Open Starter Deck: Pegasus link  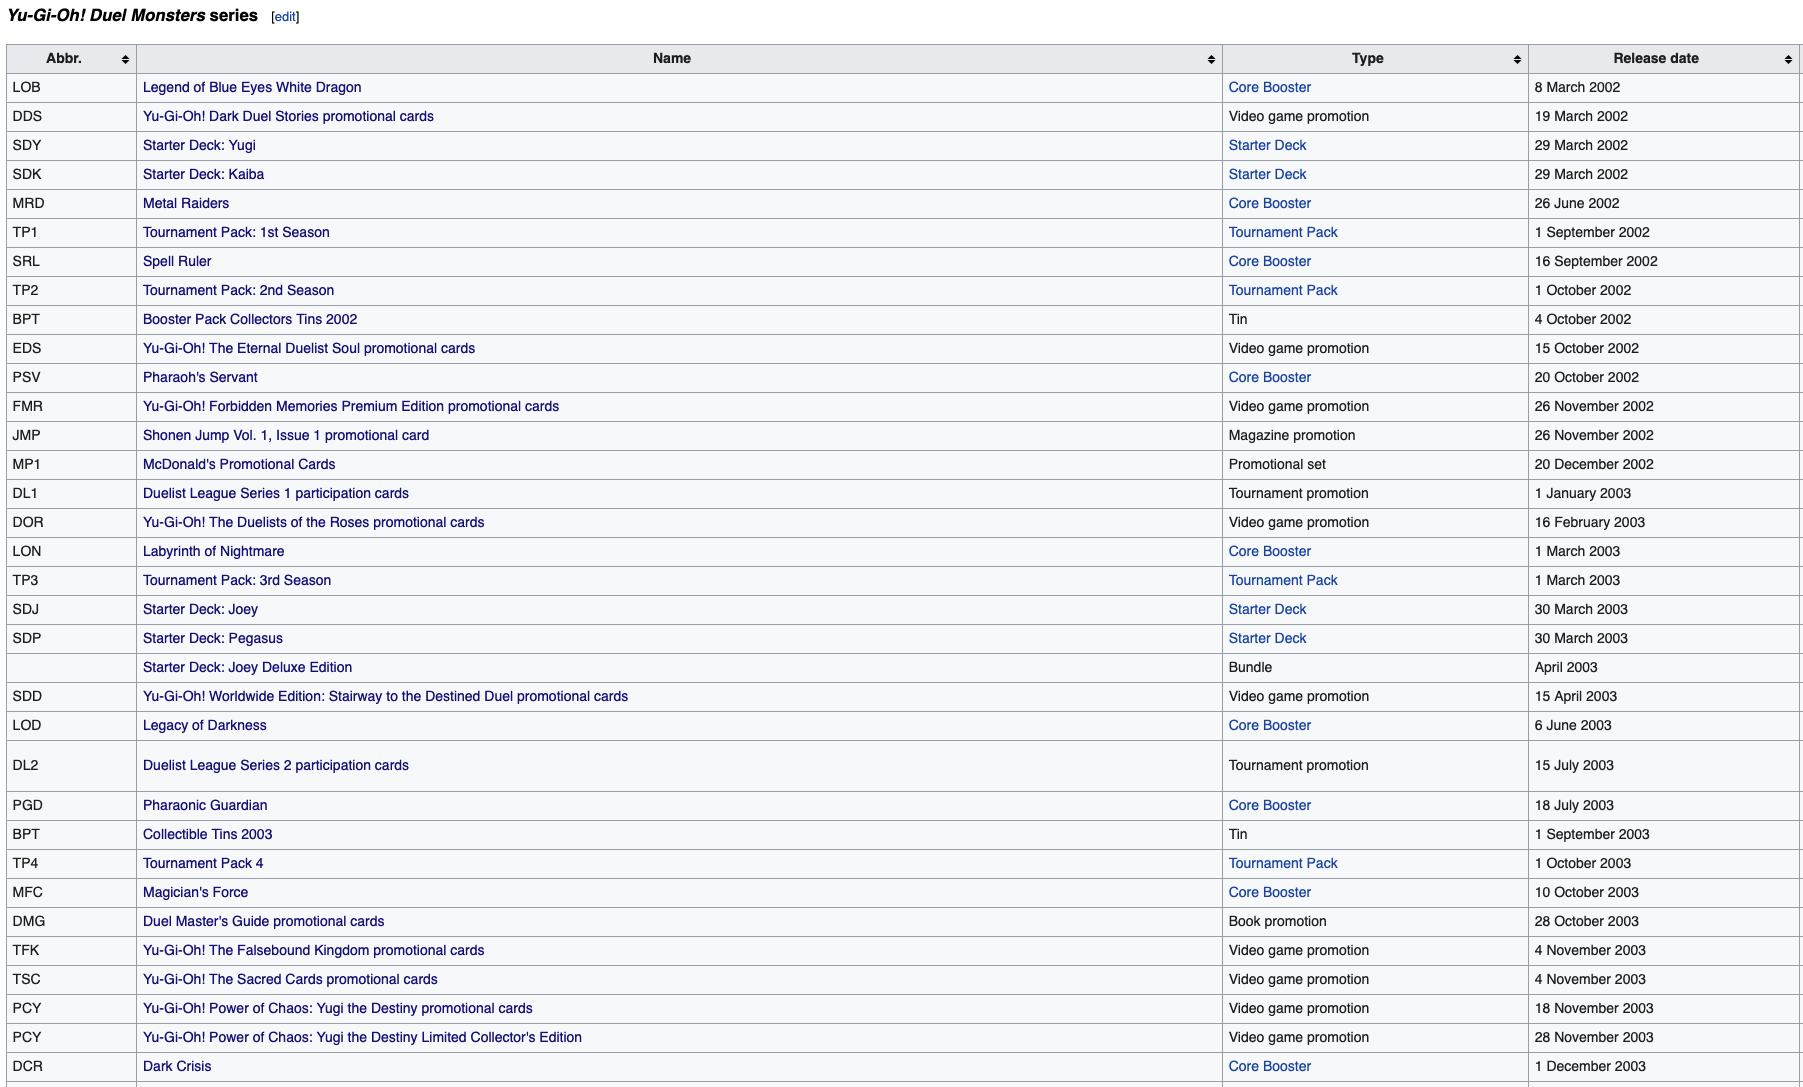pos(213,639)
